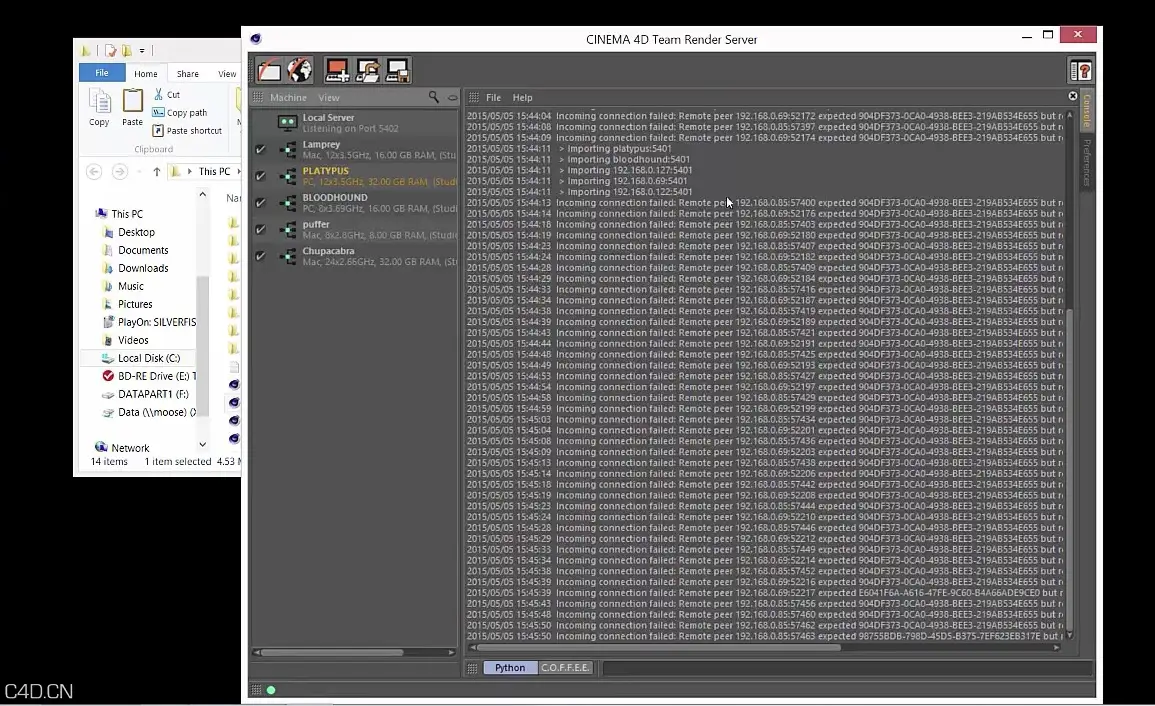The height and width of the screenshot is (706, 1155).
Task: Click the magnifier search icon in machine panel
Action: [x=434, y=97]
